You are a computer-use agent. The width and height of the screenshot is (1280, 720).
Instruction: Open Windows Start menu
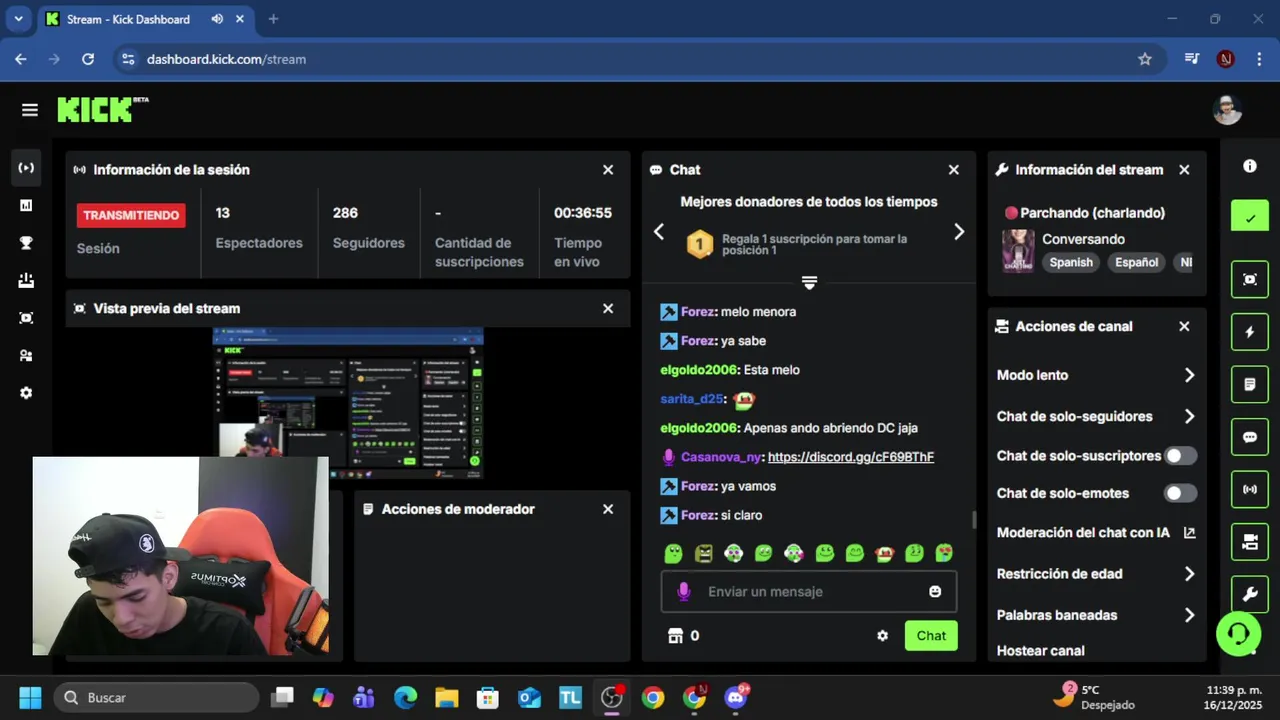[x=30, y=697]
